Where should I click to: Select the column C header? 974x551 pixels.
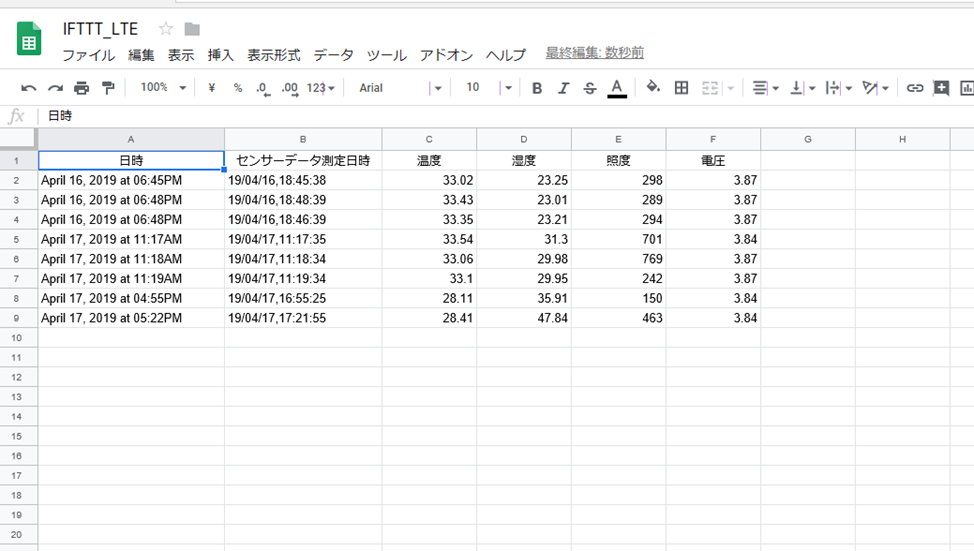pyautogui.click(x=429, y=139)
